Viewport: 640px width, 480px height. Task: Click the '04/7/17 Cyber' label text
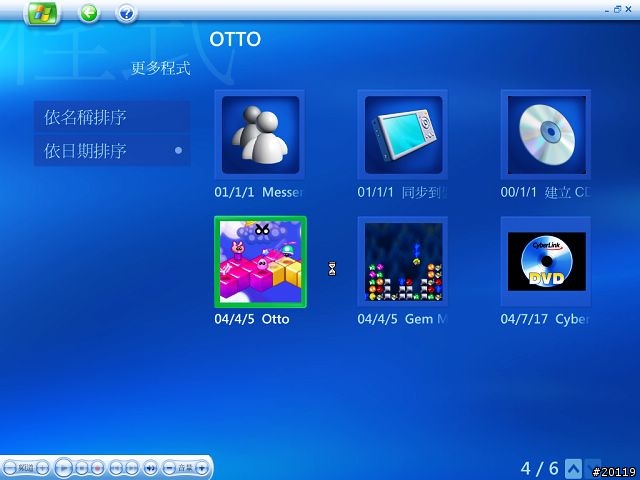[544, 319]
